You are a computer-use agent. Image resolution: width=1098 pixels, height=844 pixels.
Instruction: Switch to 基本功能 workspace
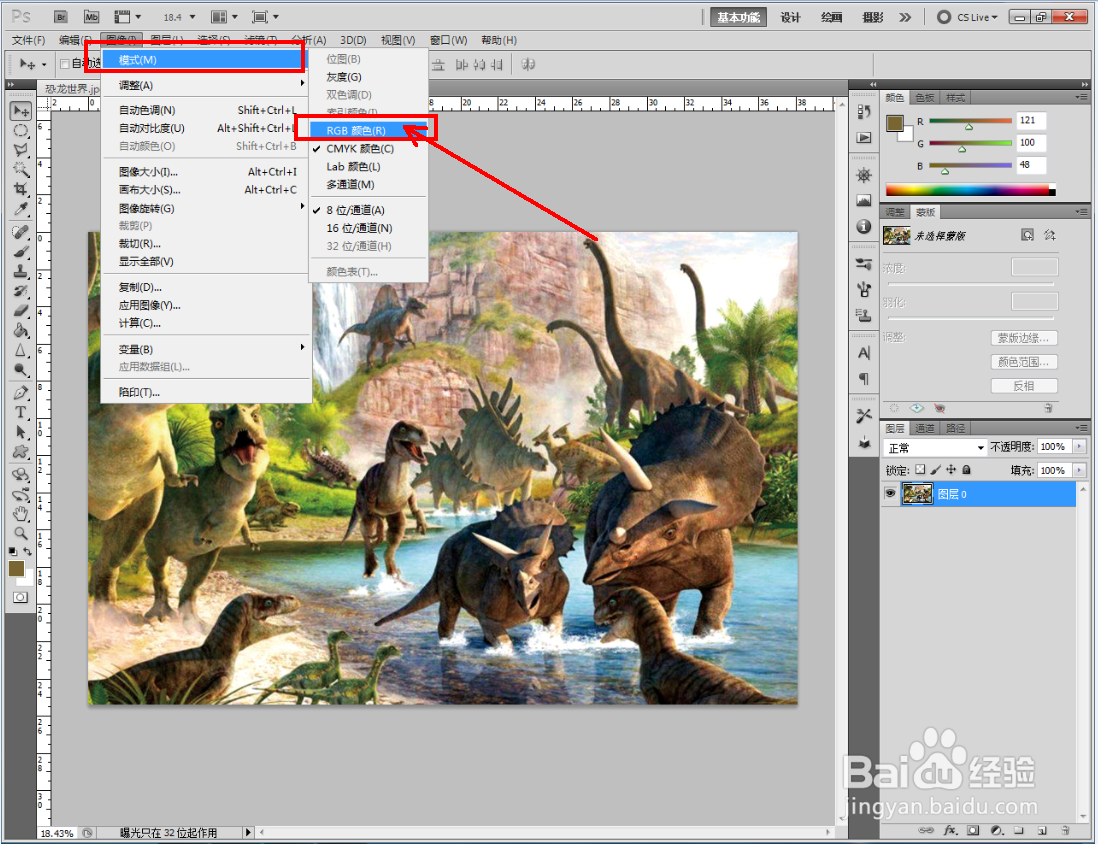pyautogui.click(x=739, y=18)
